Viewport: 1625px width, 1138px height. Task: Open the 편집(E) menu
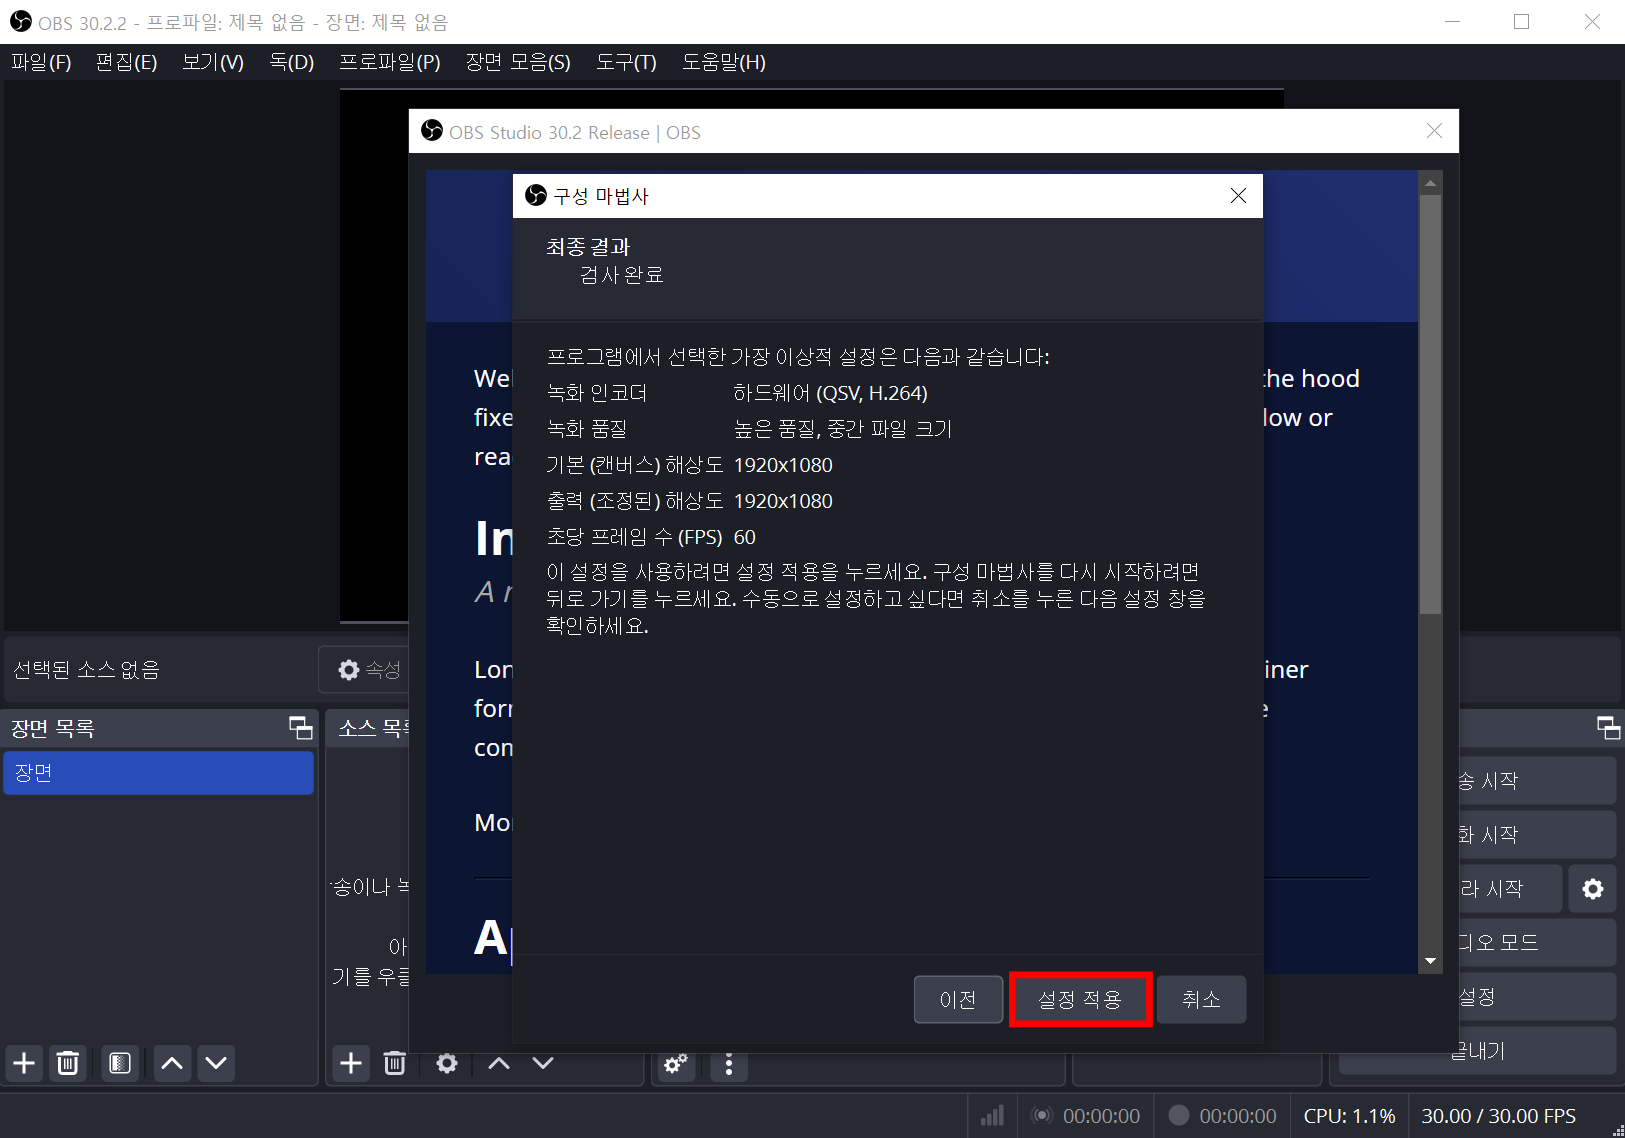(x=126, y=62)
